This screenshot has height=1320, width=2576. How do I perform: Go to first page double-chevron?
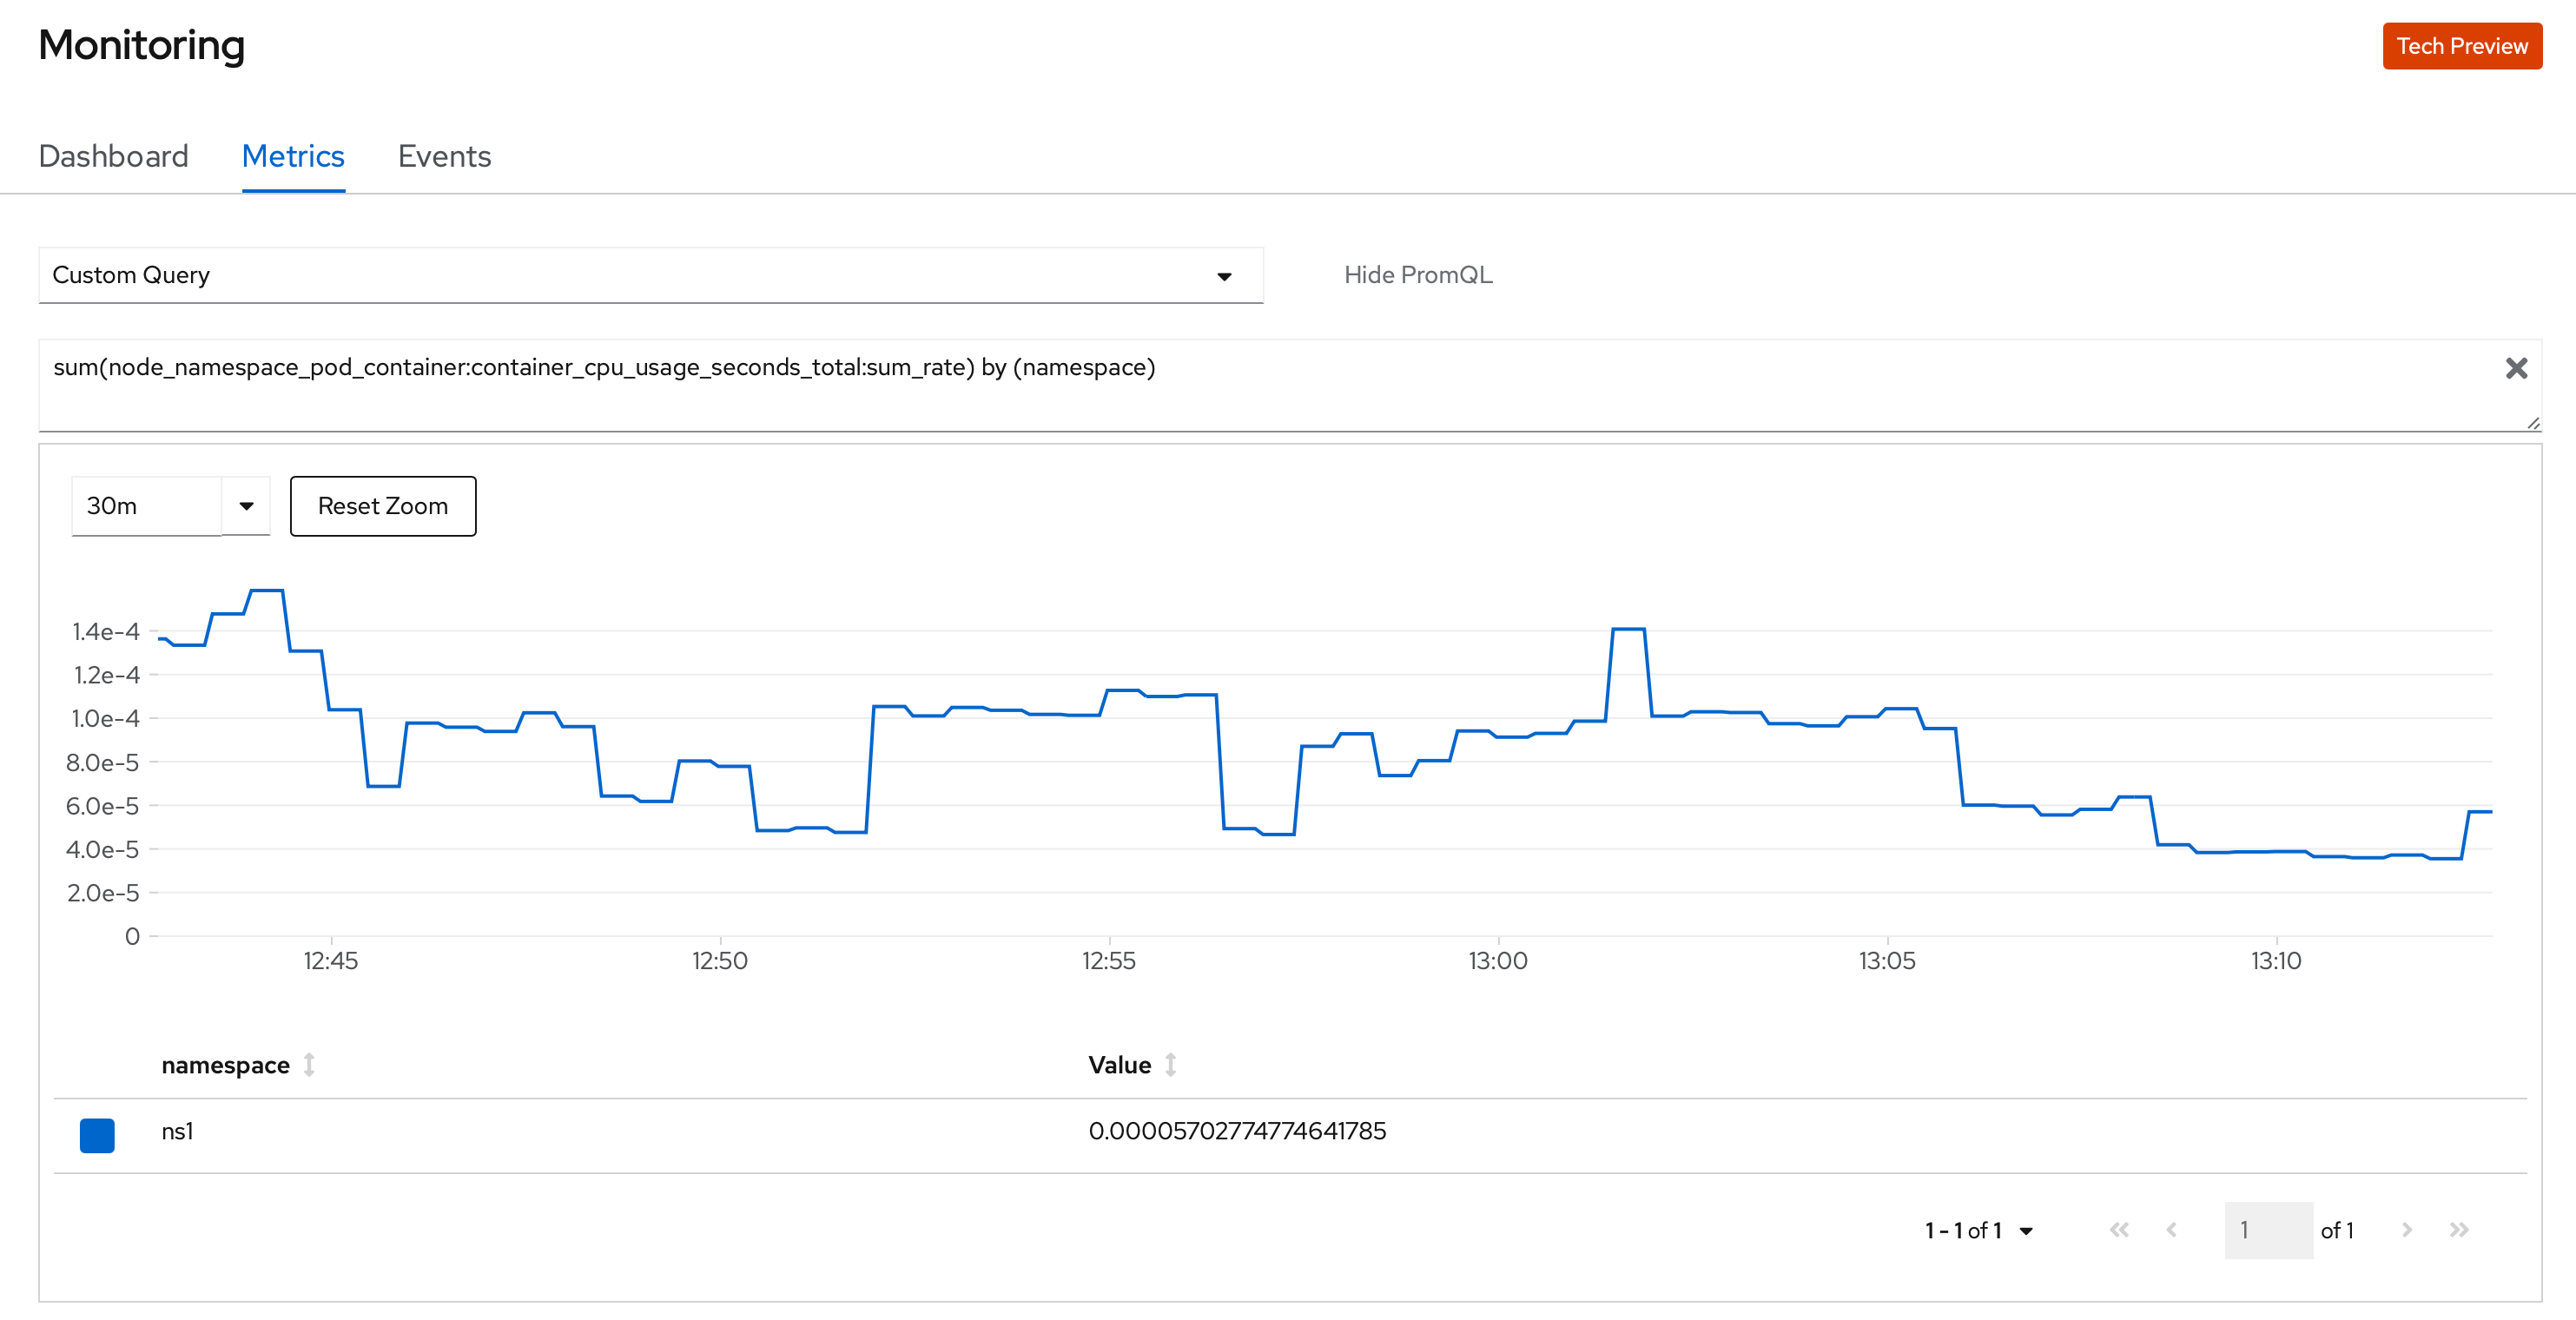click(x=2118, y=1230)
